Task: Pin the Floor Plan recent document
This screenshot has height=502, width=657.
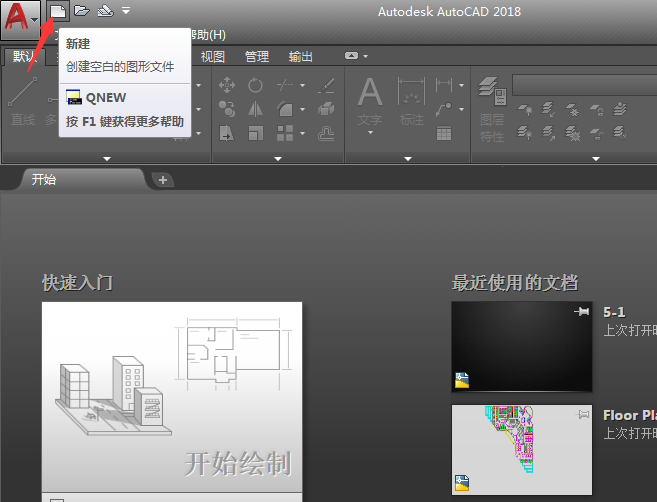Action: [582, 414]
